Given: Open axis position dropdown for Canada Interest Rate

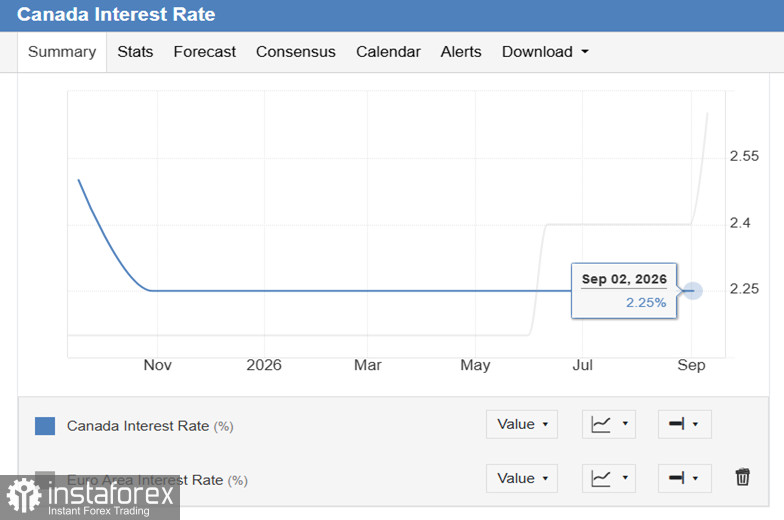Looking at the screenshot, I should 684,424.
